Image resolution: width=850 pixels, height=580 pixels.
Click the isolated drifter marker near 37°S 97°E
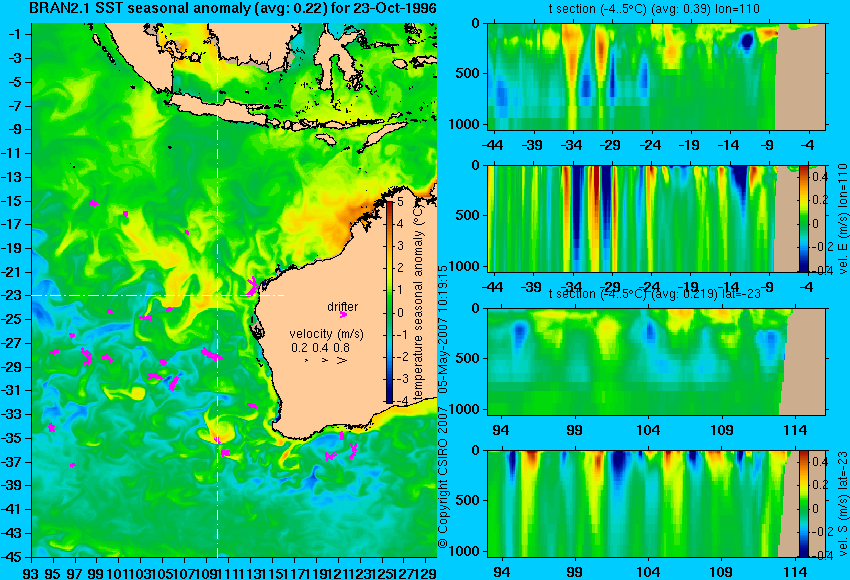click(73, 465)
